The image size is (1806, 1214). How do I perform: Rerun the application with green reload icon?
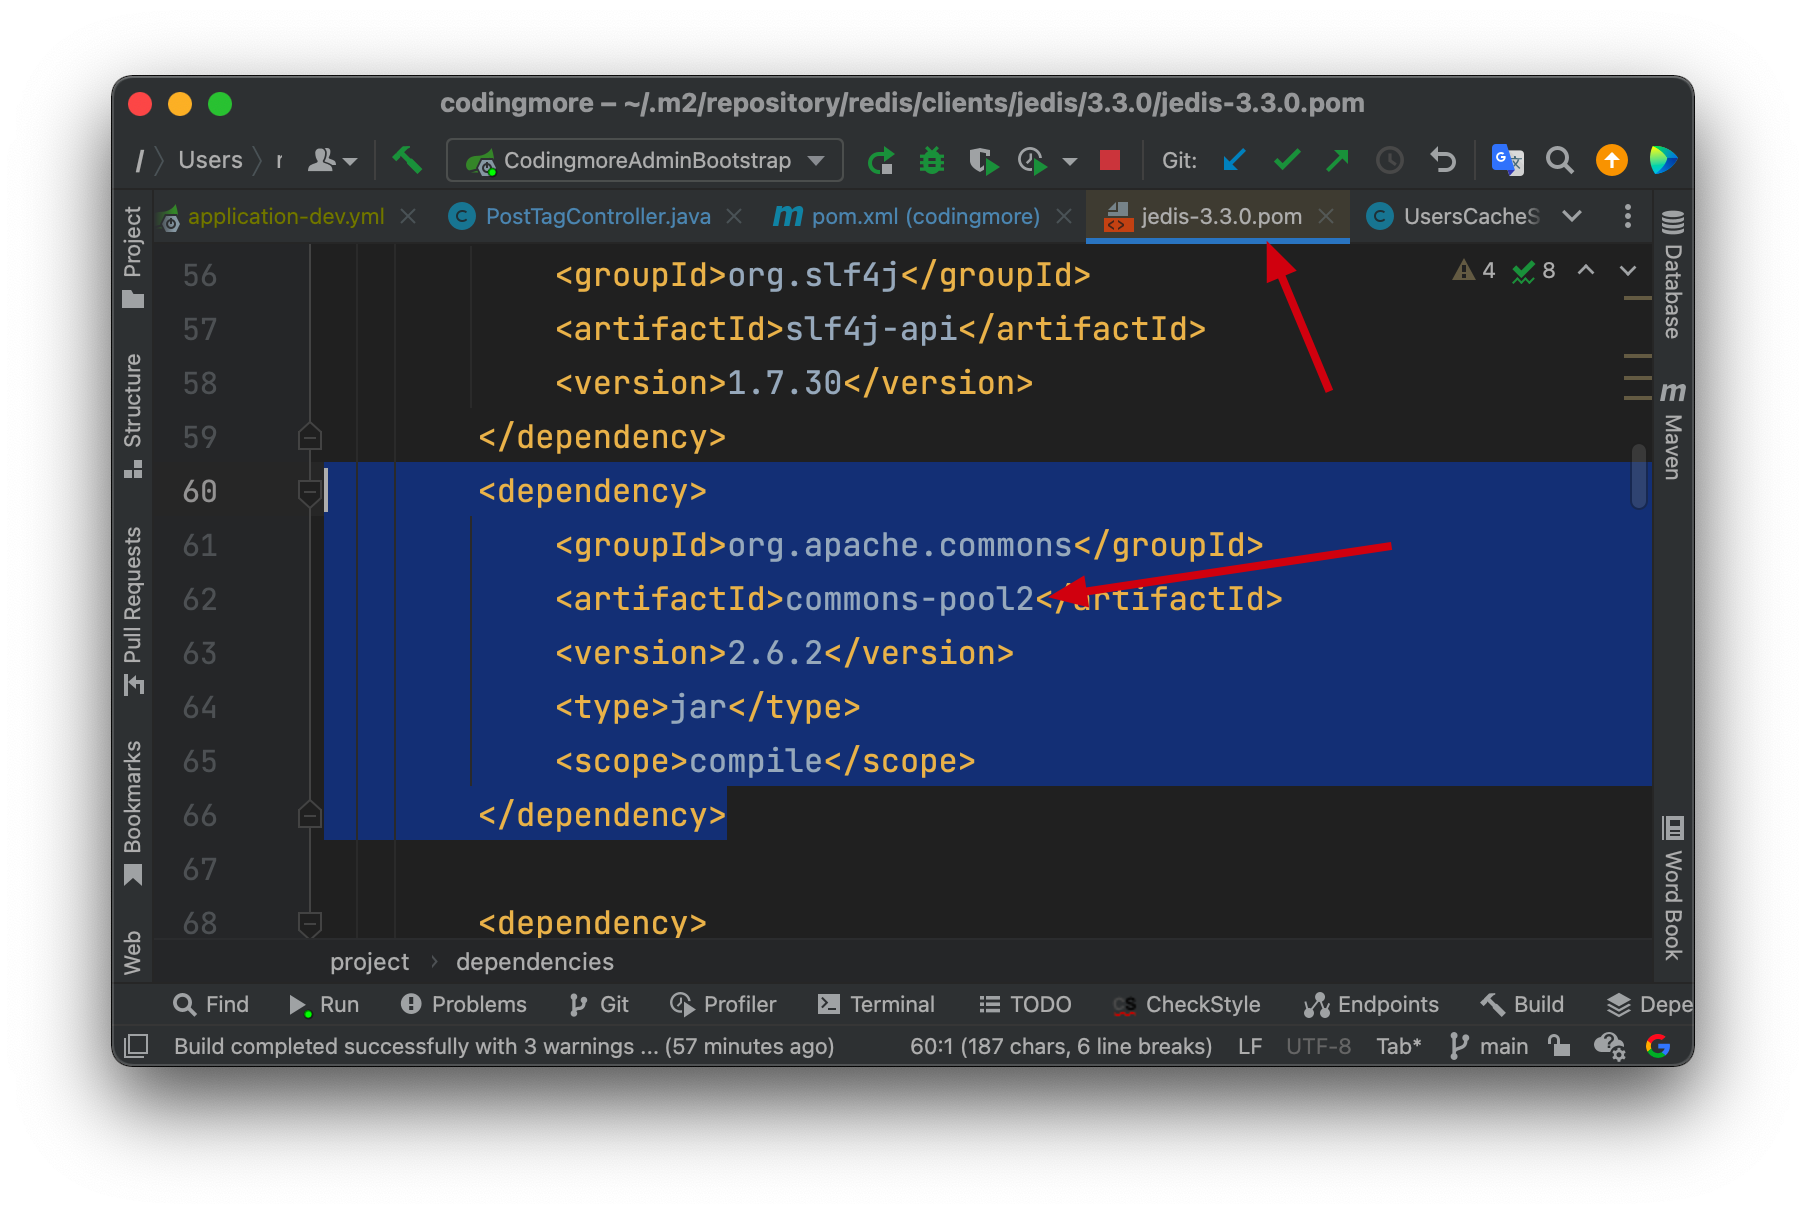881,160
